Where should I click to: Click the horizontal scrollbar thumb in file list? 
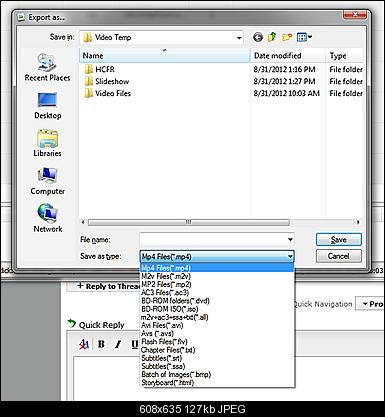(x=189, y=222)
